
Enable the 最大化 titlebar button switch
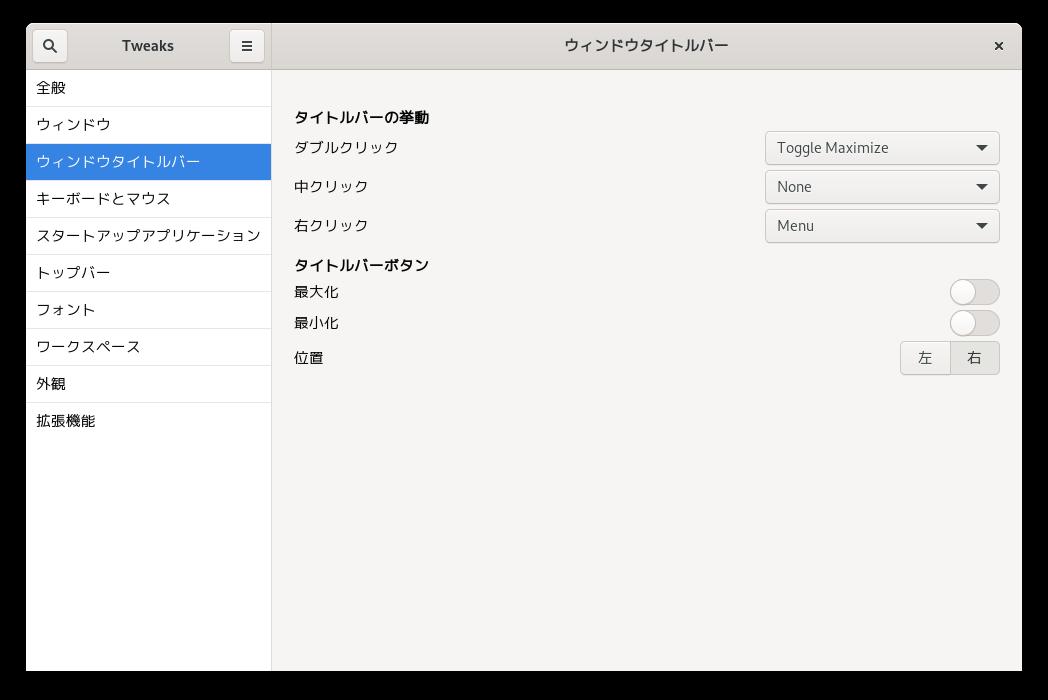pyautogui.click(x=974, y=292)
